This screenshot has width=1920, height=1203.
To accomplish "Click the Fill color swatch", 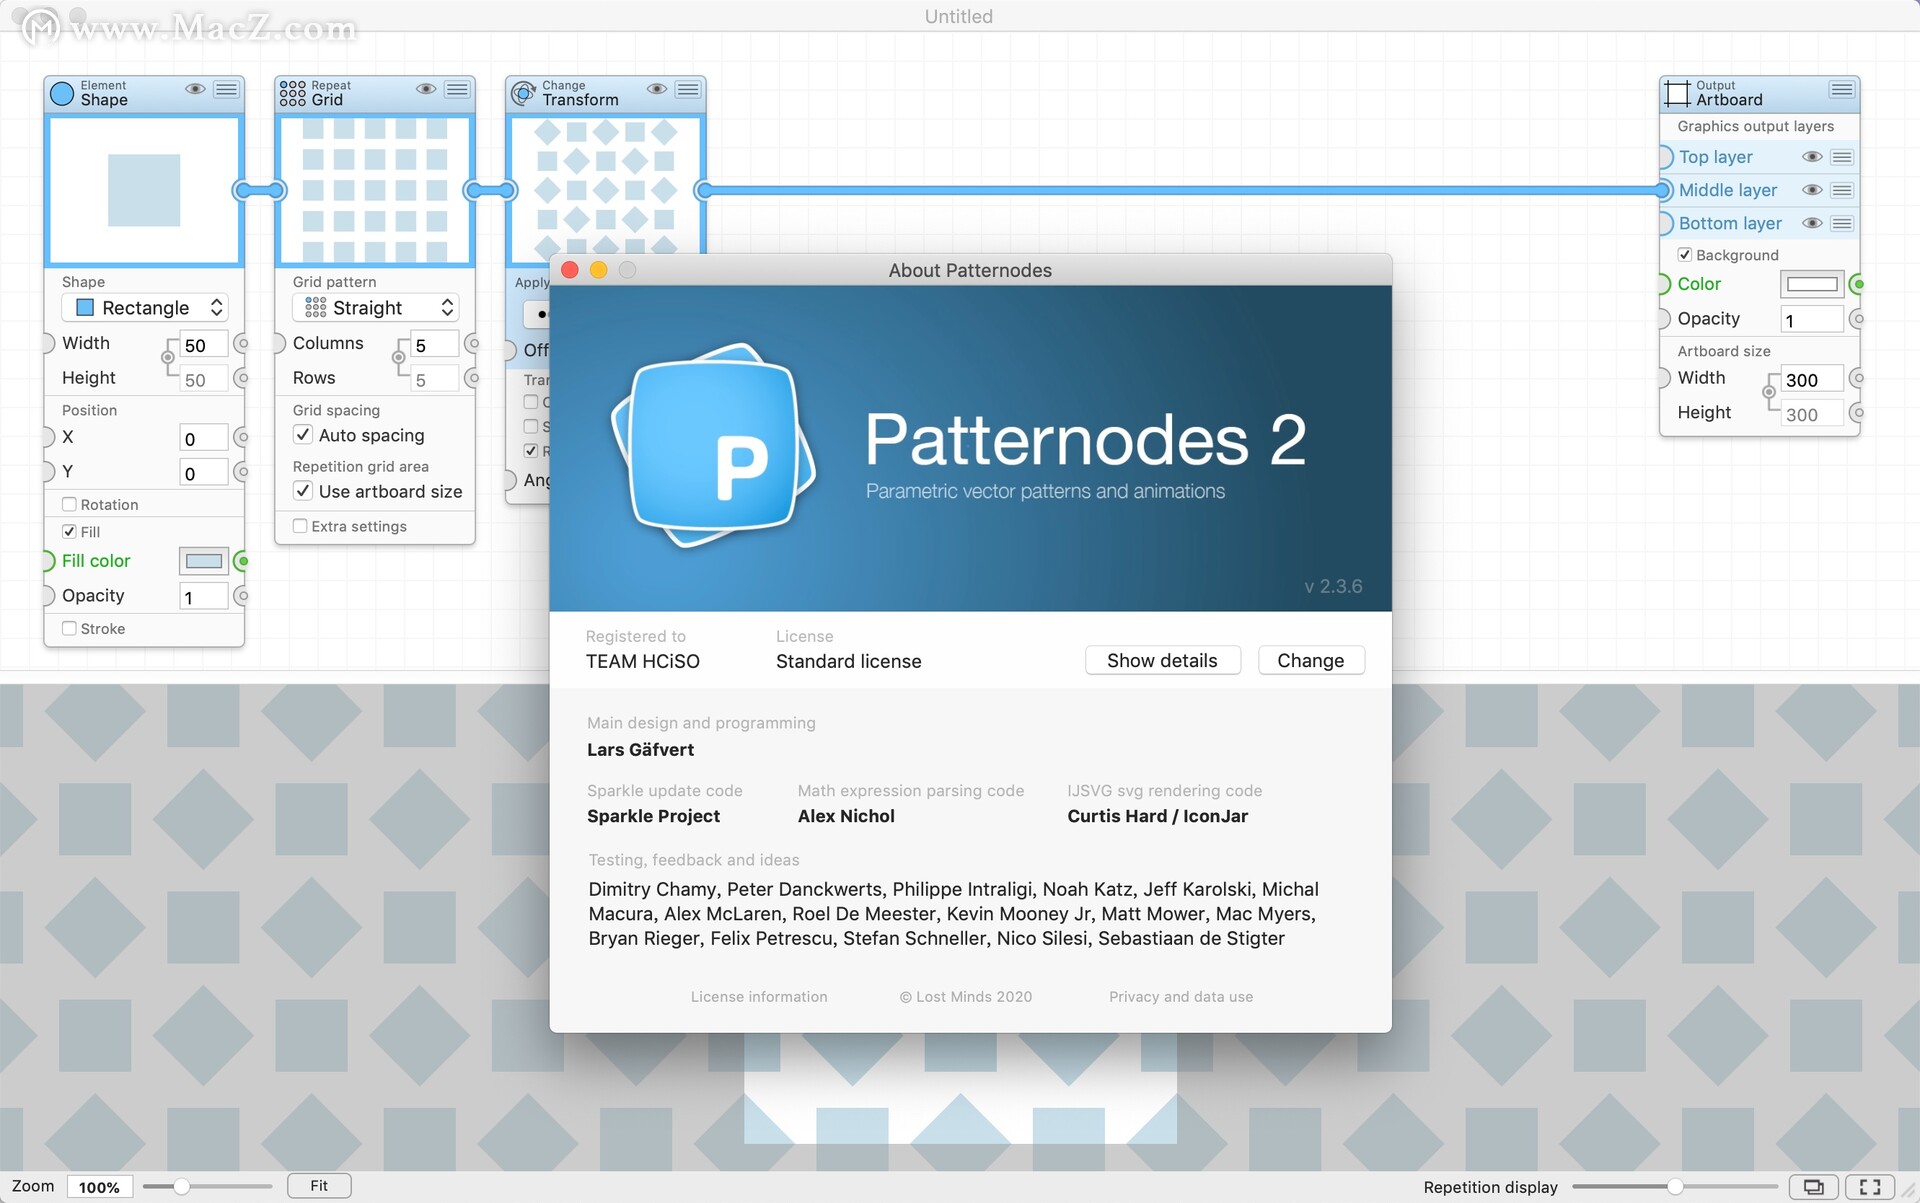I will (x=204, y=561).
